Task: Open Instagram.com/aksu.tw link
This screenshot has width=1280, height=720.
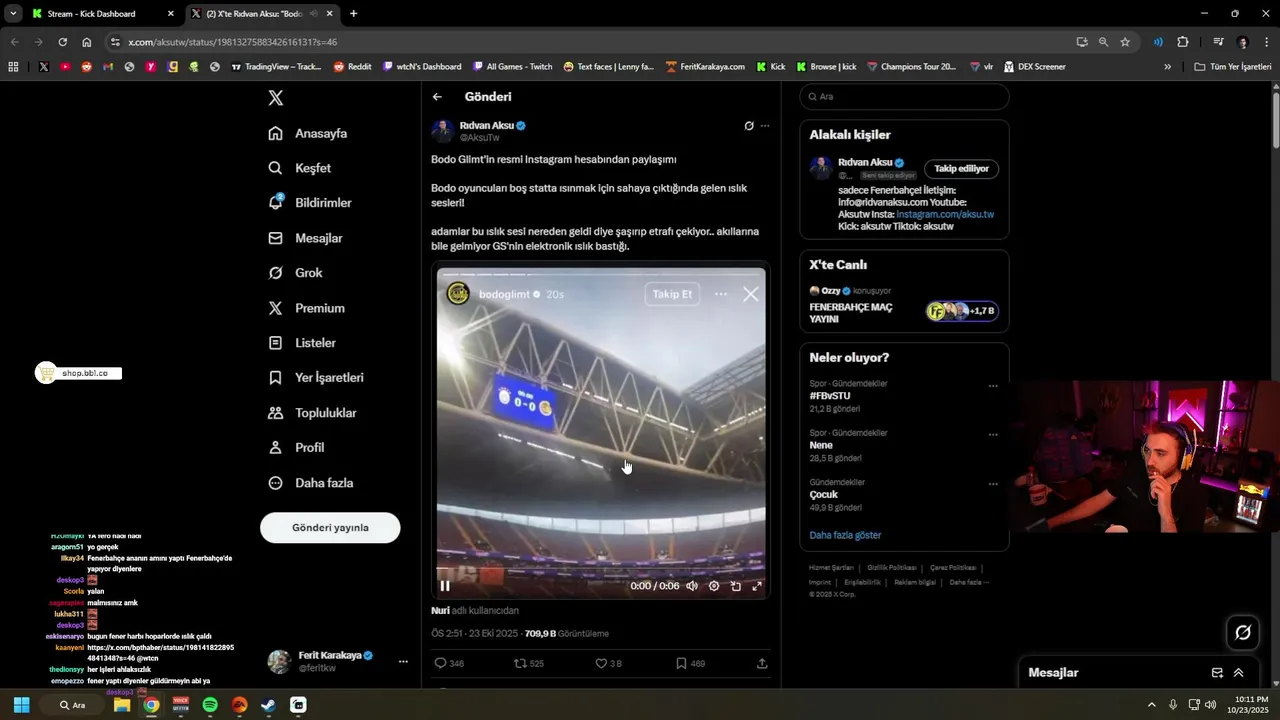Action: tap(945, 214)
